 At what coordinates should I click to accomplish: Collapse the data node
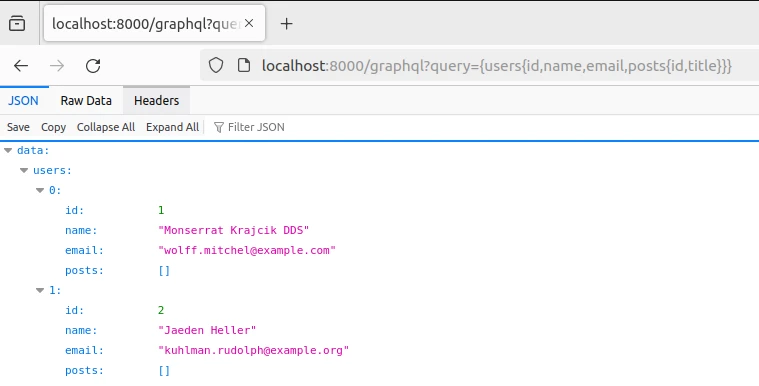click(8, 151)
